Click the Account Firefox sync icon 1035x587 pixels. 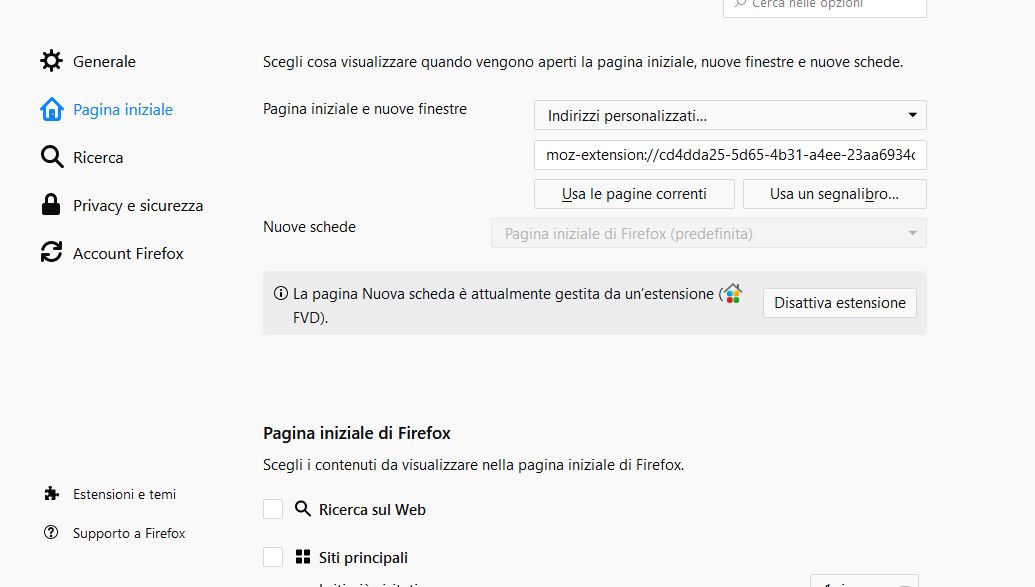(x=51, y=252)
